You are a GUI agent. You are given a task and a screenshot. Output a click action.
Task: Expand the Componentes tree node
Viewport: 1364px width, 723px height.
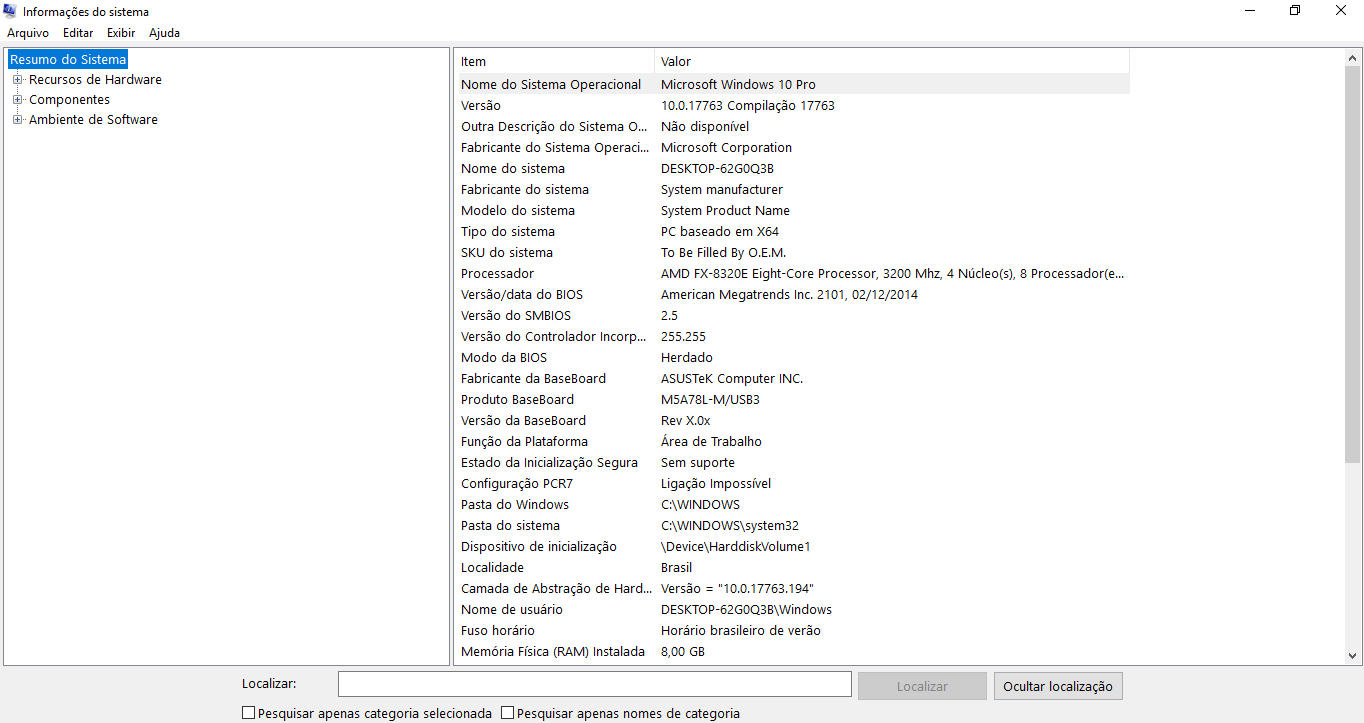tap(17, 100)
